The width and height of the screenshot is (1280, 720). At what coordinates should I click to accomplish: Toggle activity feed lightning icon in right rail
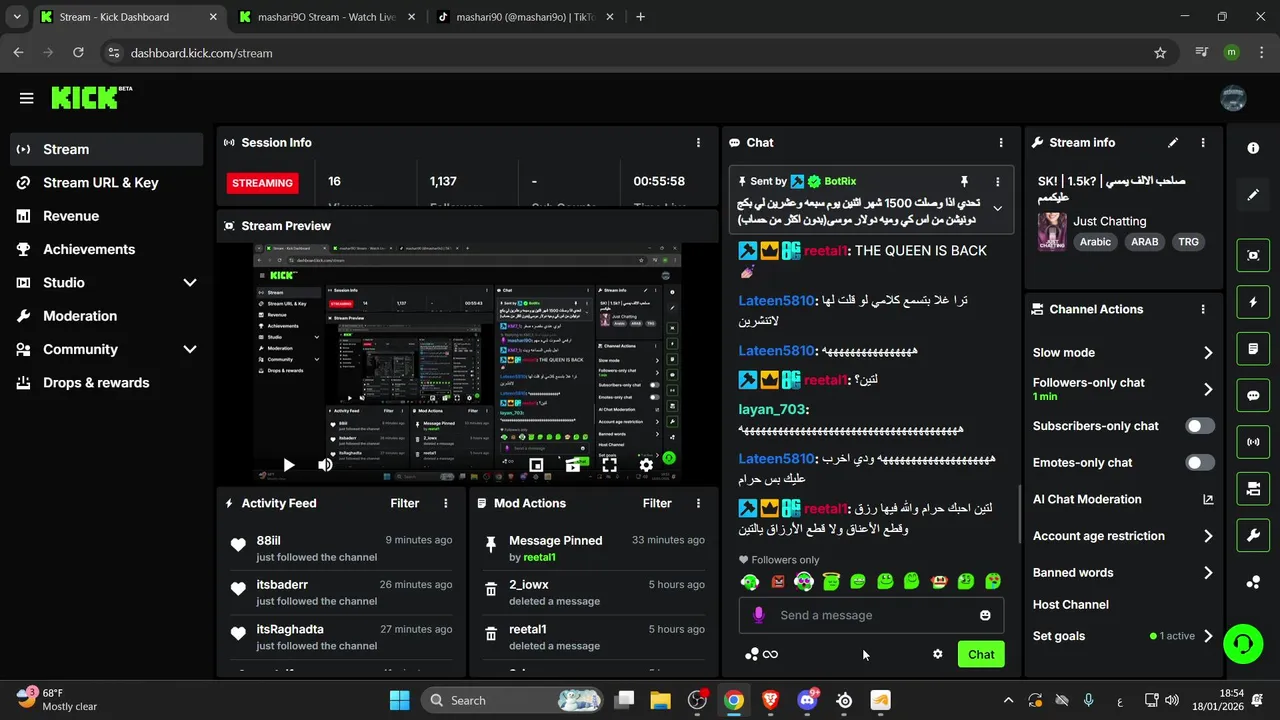click(x=1253, y=302)
